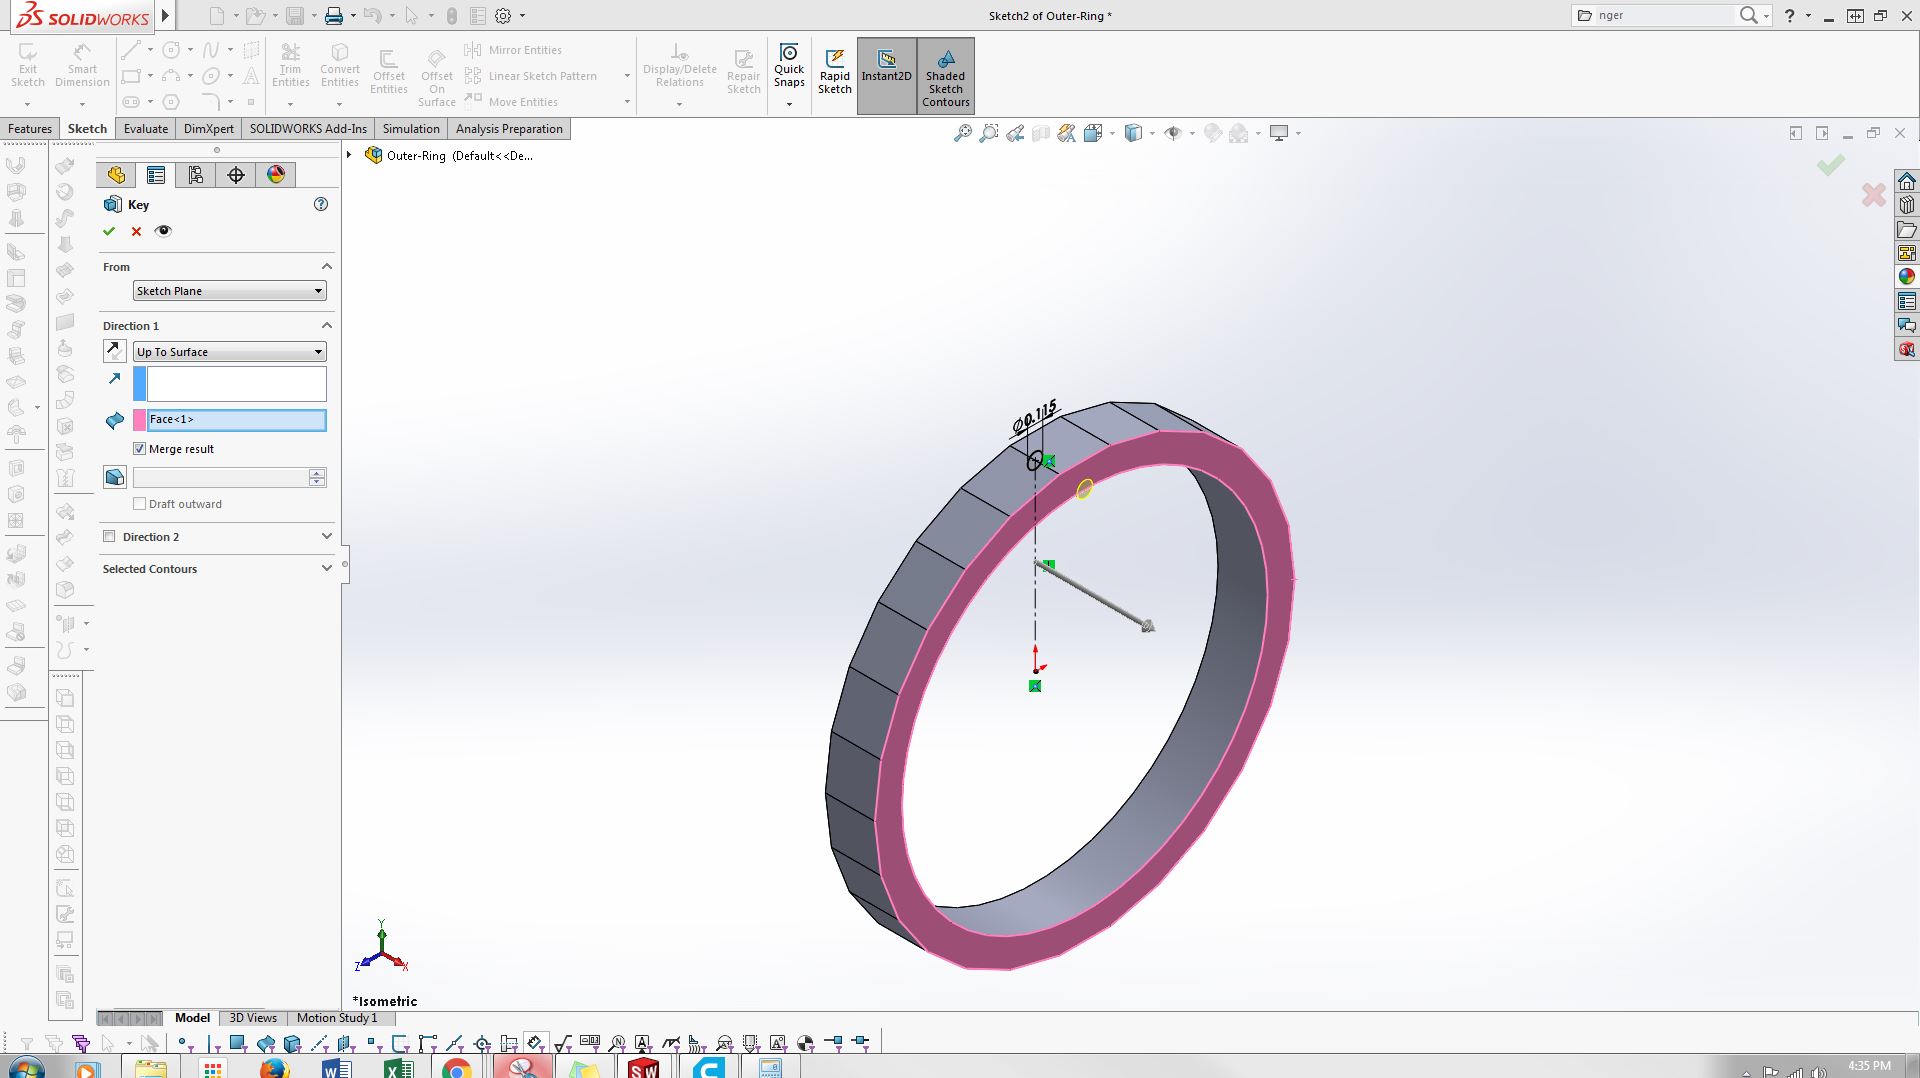Select the Smart Dimension tool
This screenshot has height=1078, width=1920.
tap(82, 66)
